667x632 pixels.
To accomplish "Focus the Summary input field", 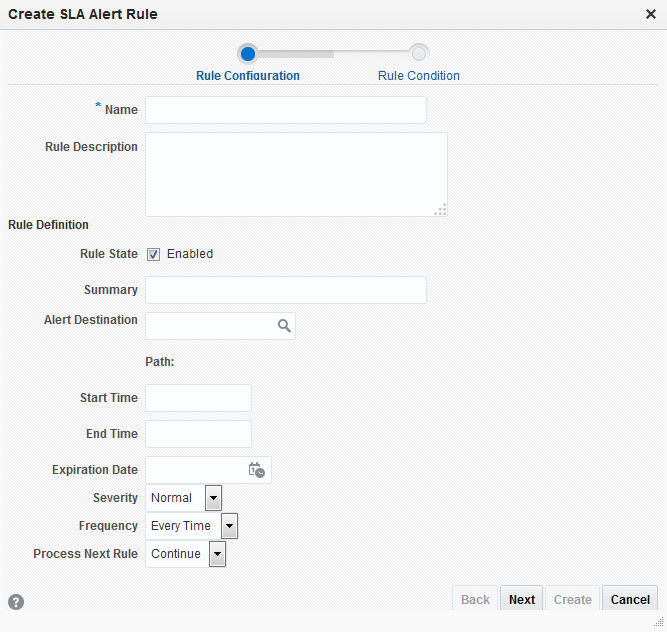I will (286, 290).
